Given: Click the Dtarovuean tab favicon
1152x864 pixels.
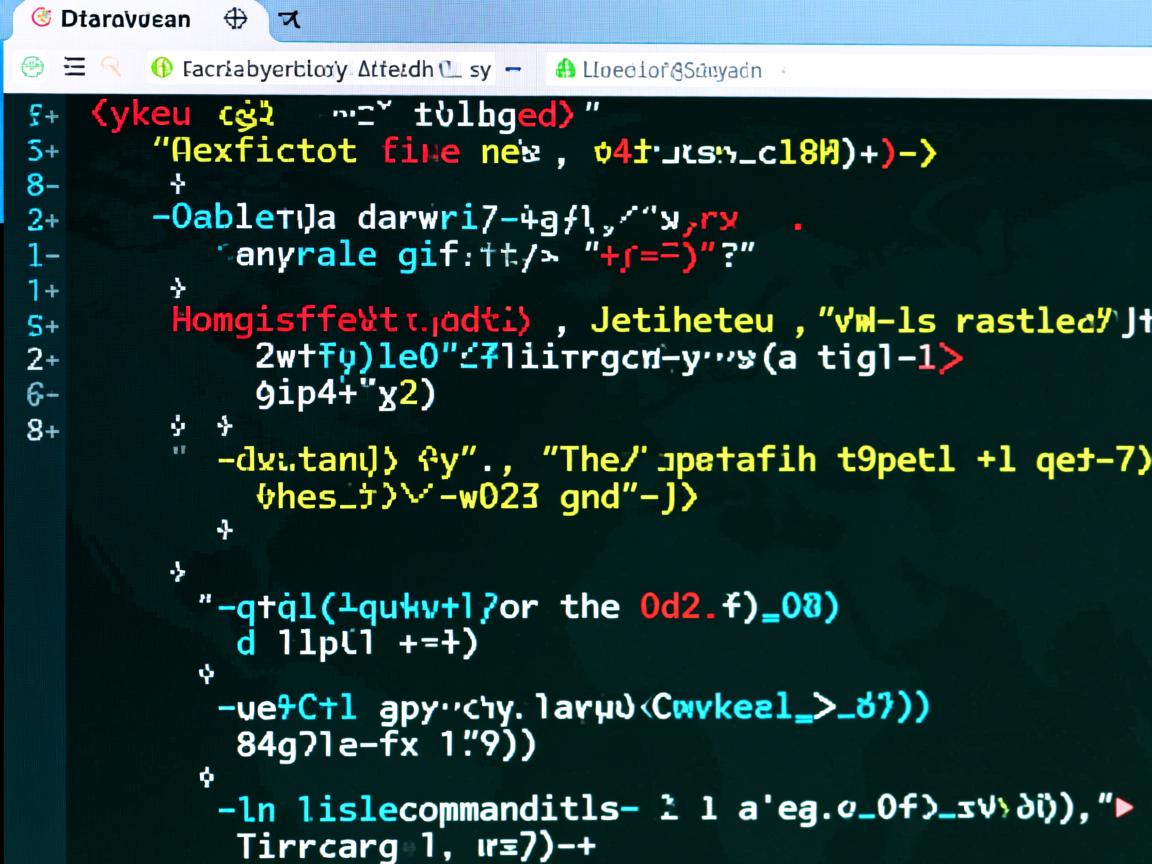Looking at the screenshot, I should (40, 18).
